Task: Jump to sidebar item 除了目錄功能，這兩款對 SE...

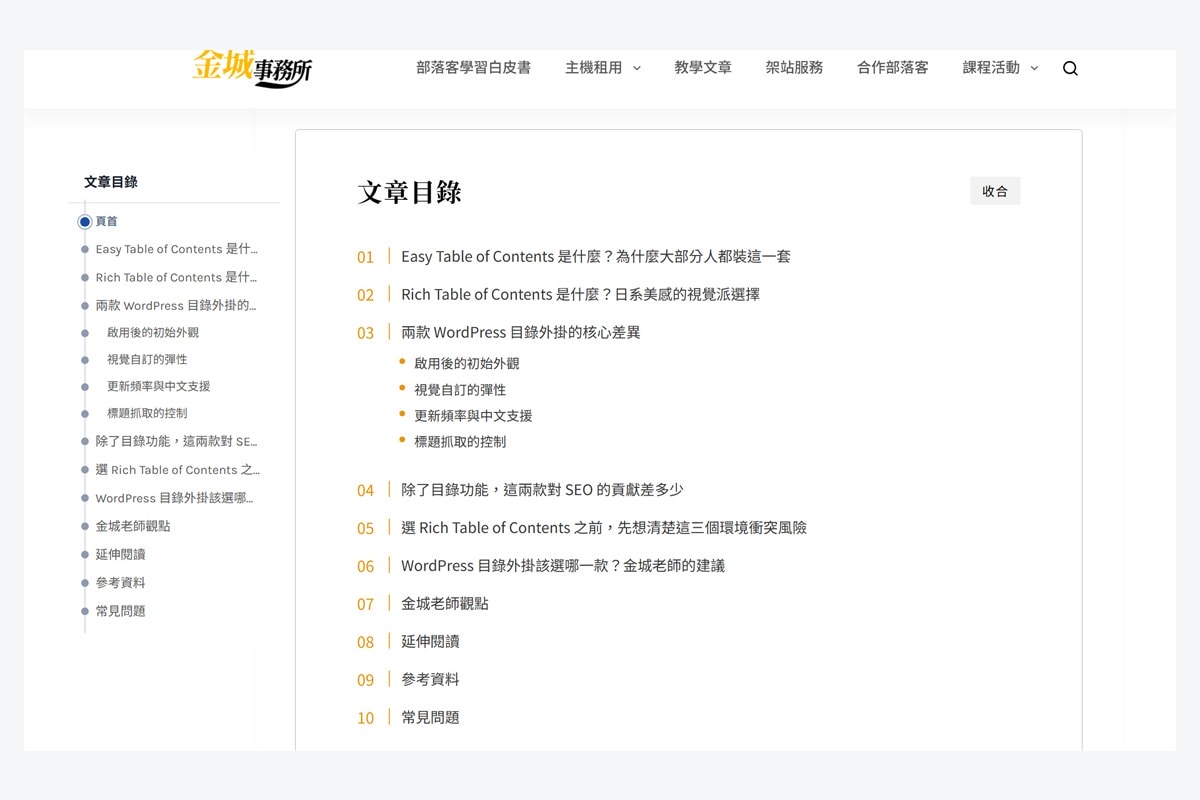Action: click(x=177, y=441)
